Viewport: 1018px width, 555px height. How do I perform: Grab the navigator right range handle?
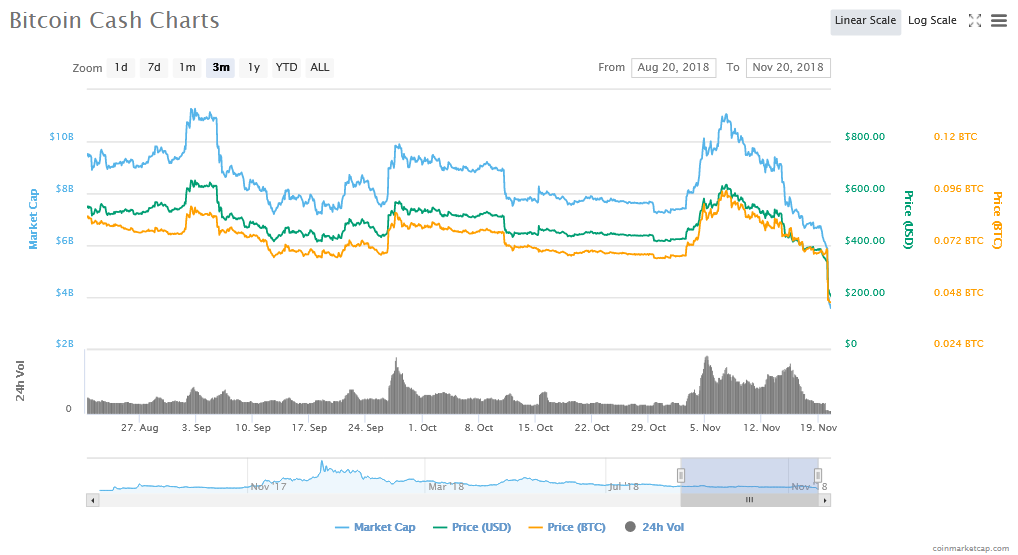tap(818, 476)
